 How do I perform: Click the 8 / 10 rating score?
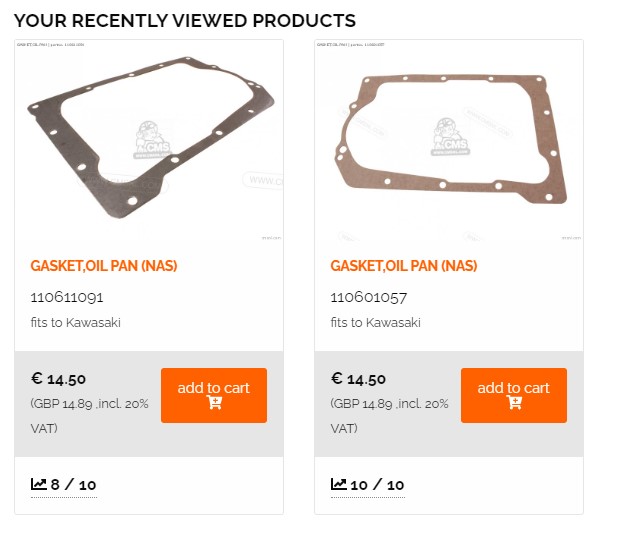(x=74, y=485)
